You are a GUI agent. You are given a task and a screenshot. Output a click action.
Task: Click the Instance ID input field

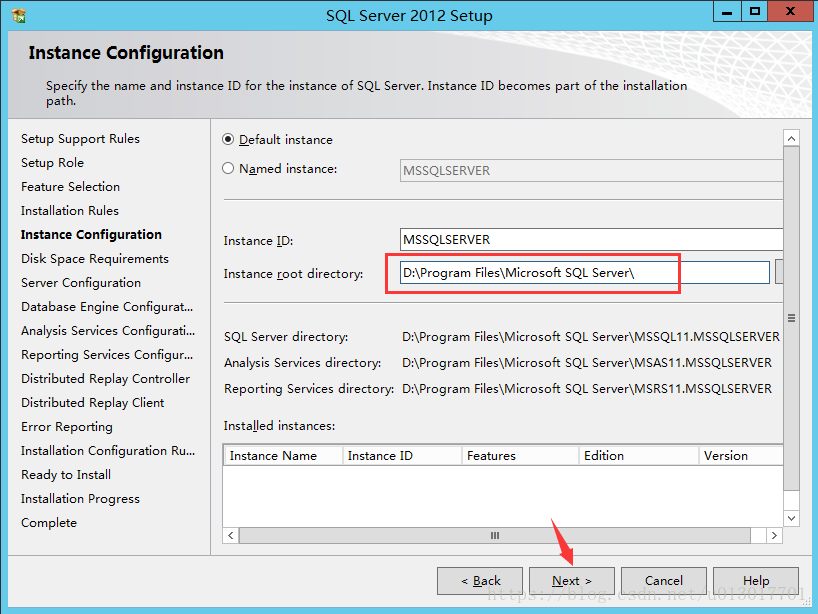click(591, 239)
